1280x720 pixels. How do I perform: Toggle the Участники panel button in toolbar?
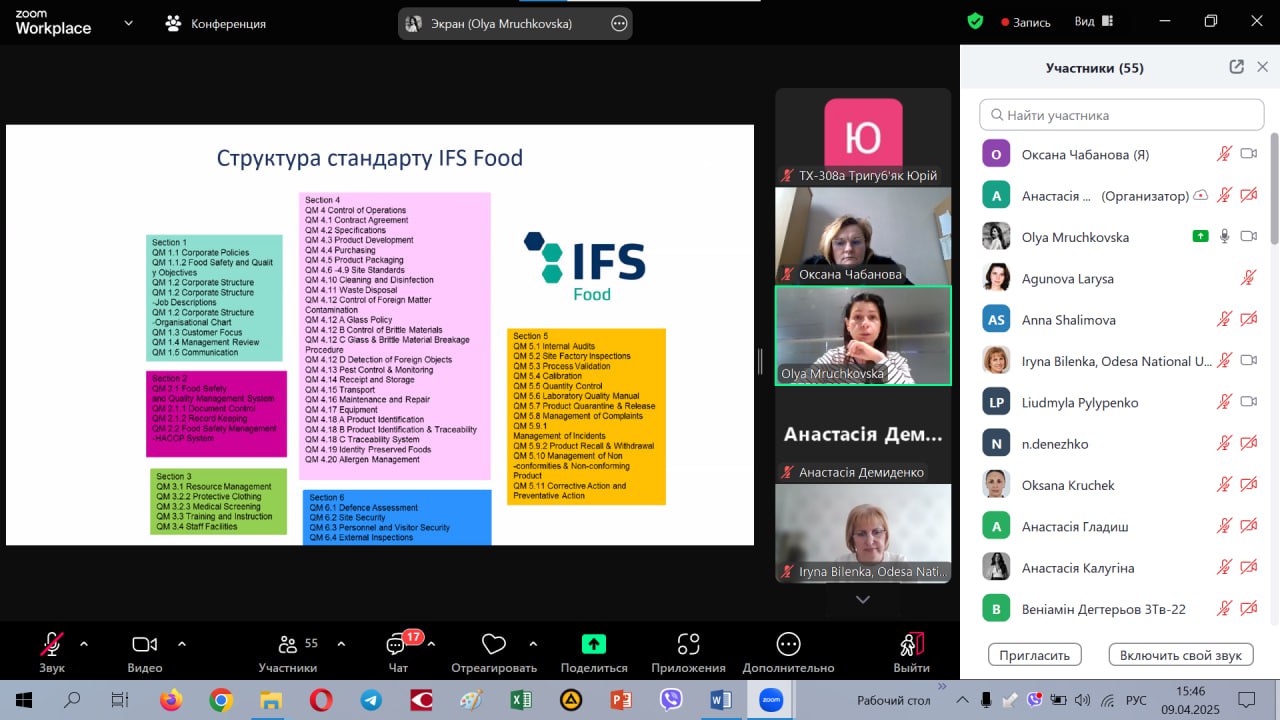point(288,652)
